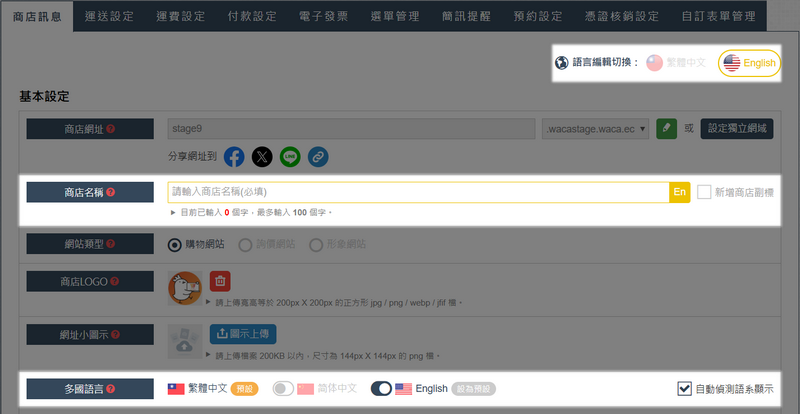
Task: Click help icon next to 商店網址
Action: 111,129
